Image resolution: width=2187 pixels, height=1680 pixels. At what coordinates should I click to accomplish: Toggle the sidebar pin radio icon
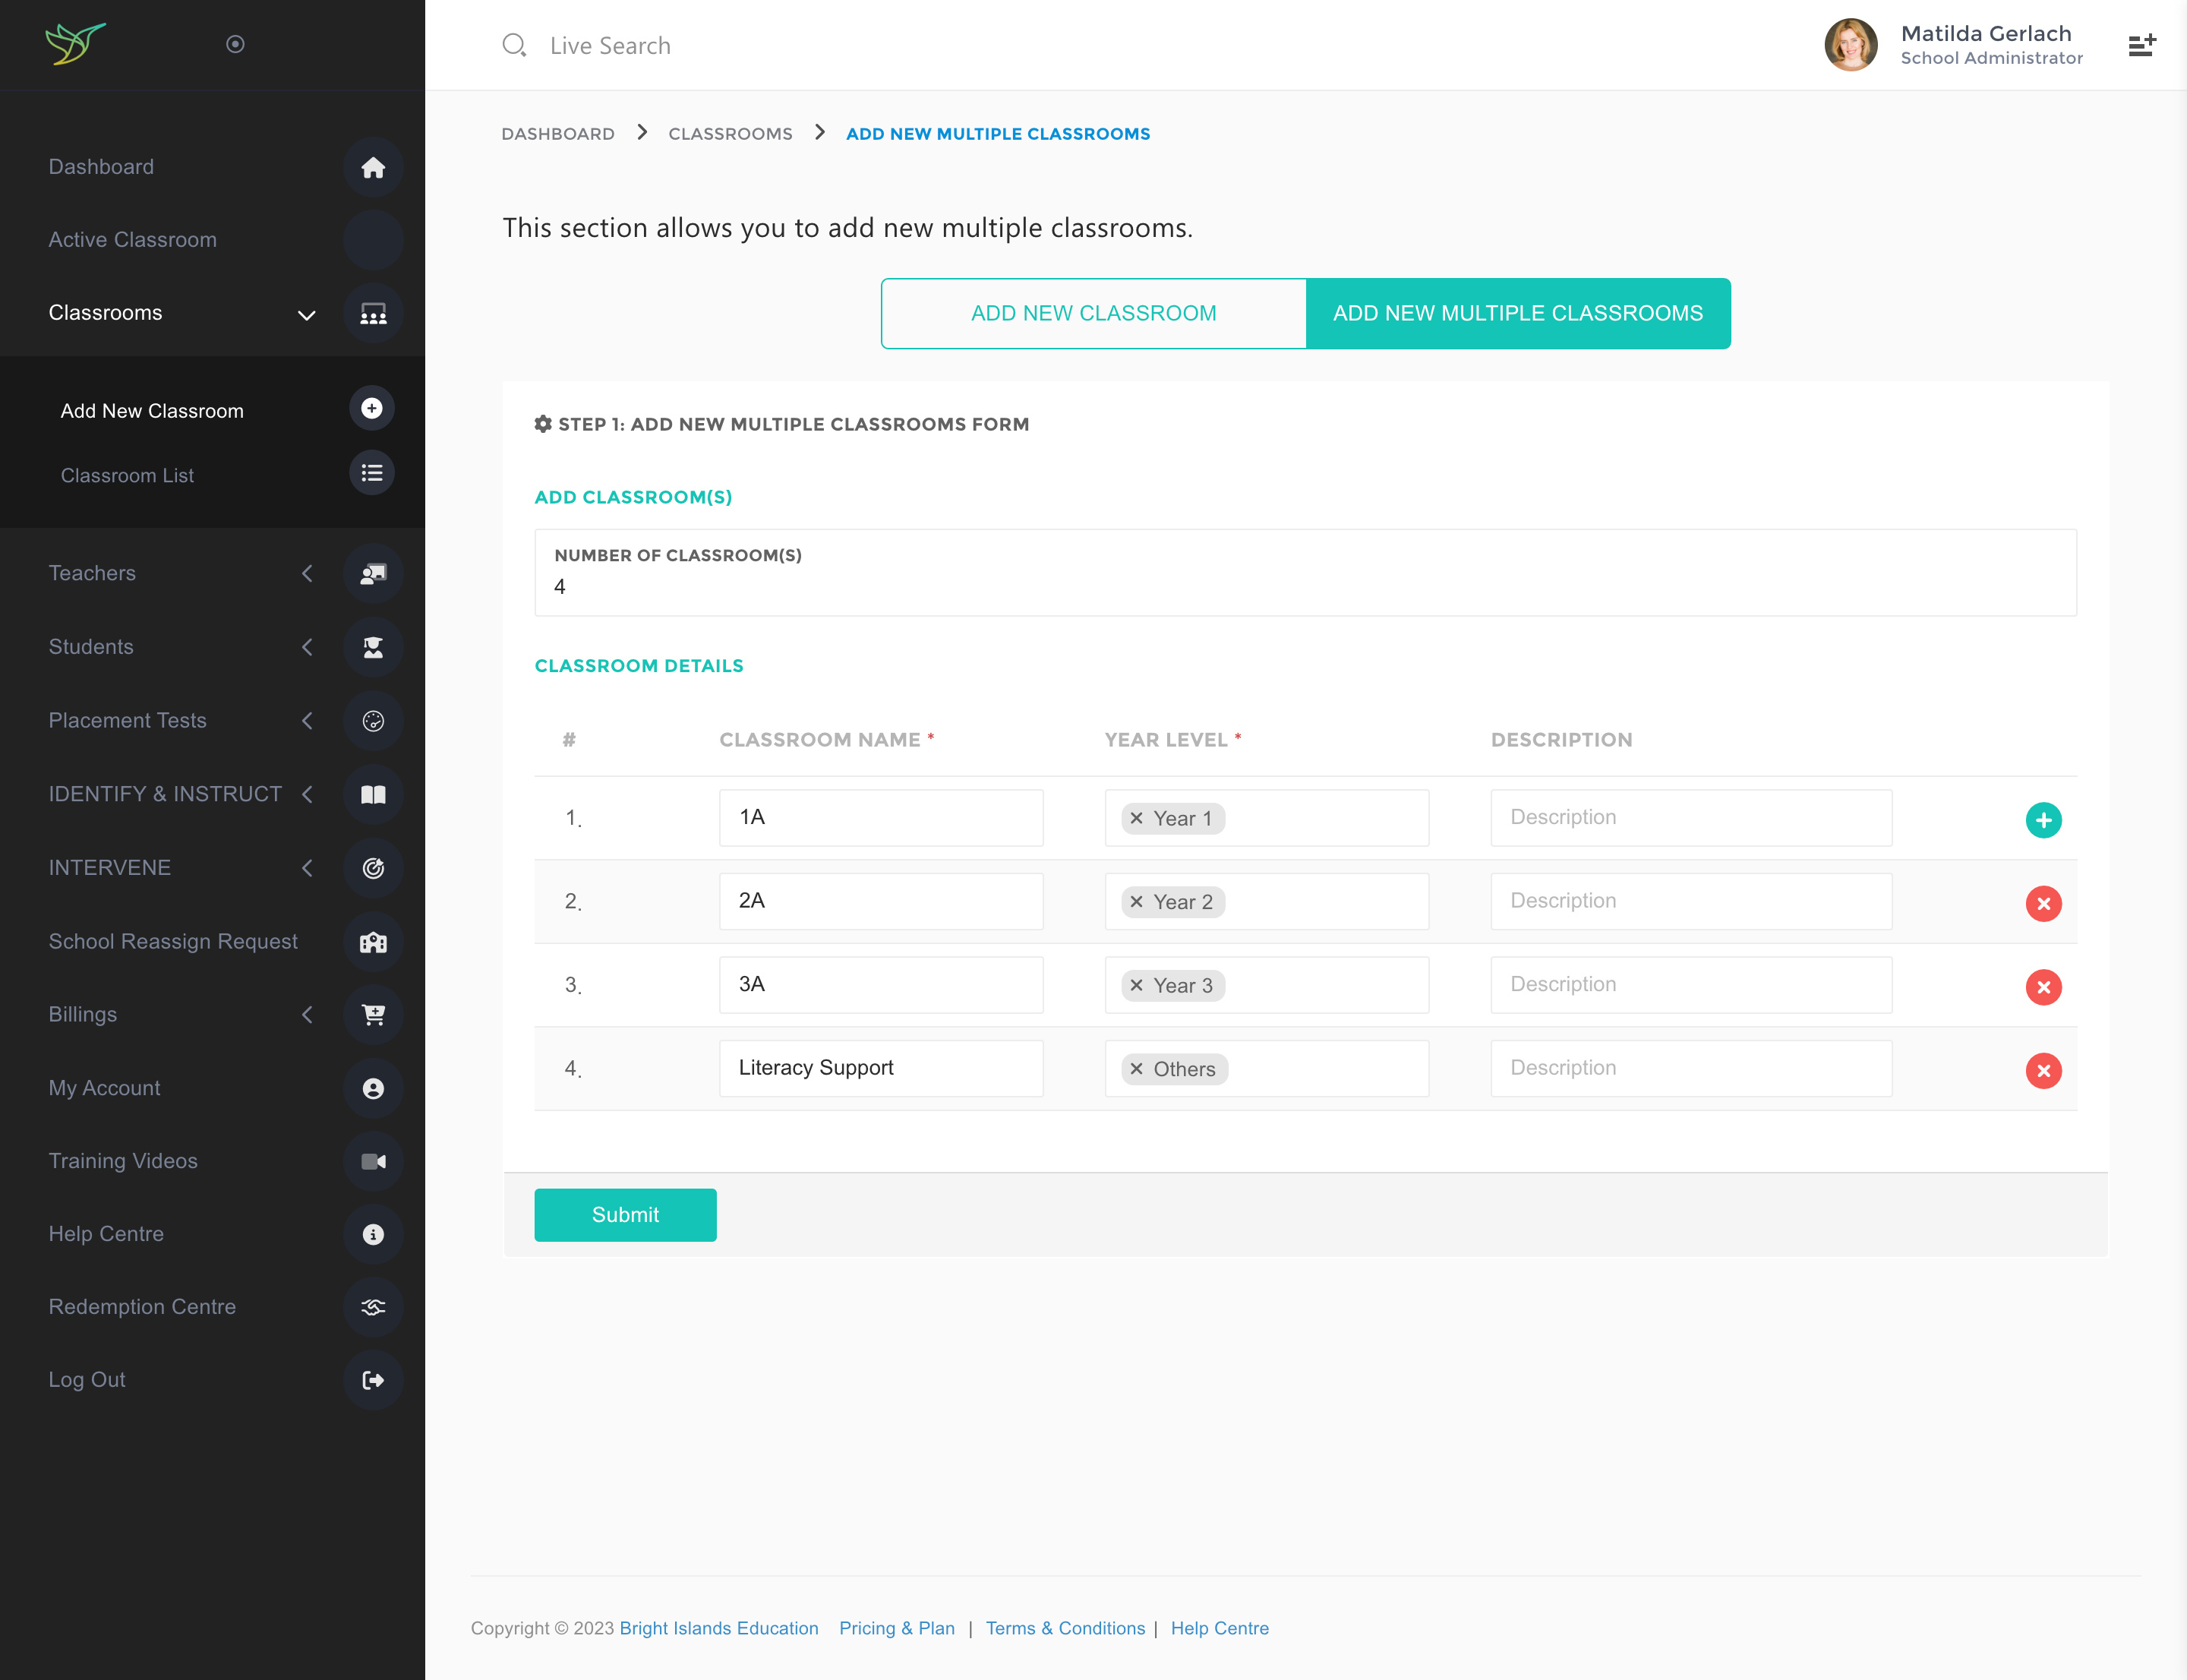pos(235,44)
